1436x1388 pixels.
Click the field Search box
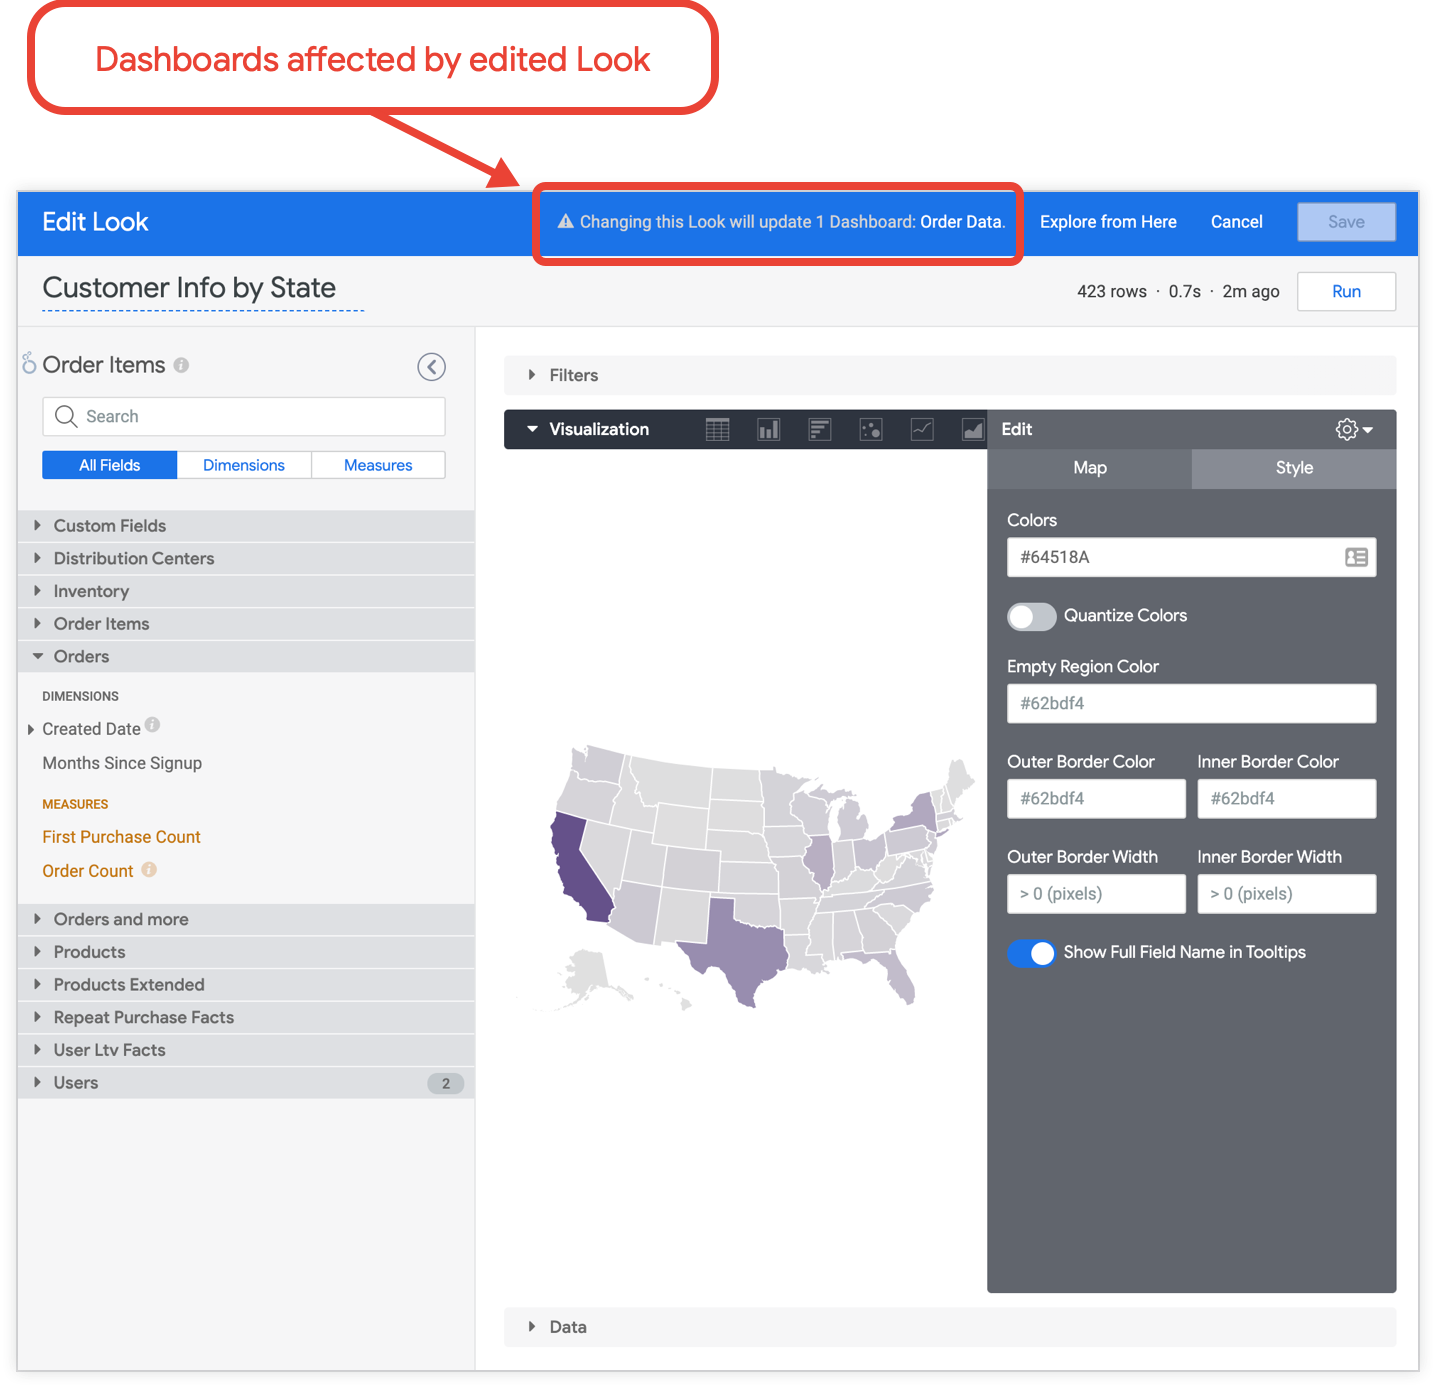point(244,417)
